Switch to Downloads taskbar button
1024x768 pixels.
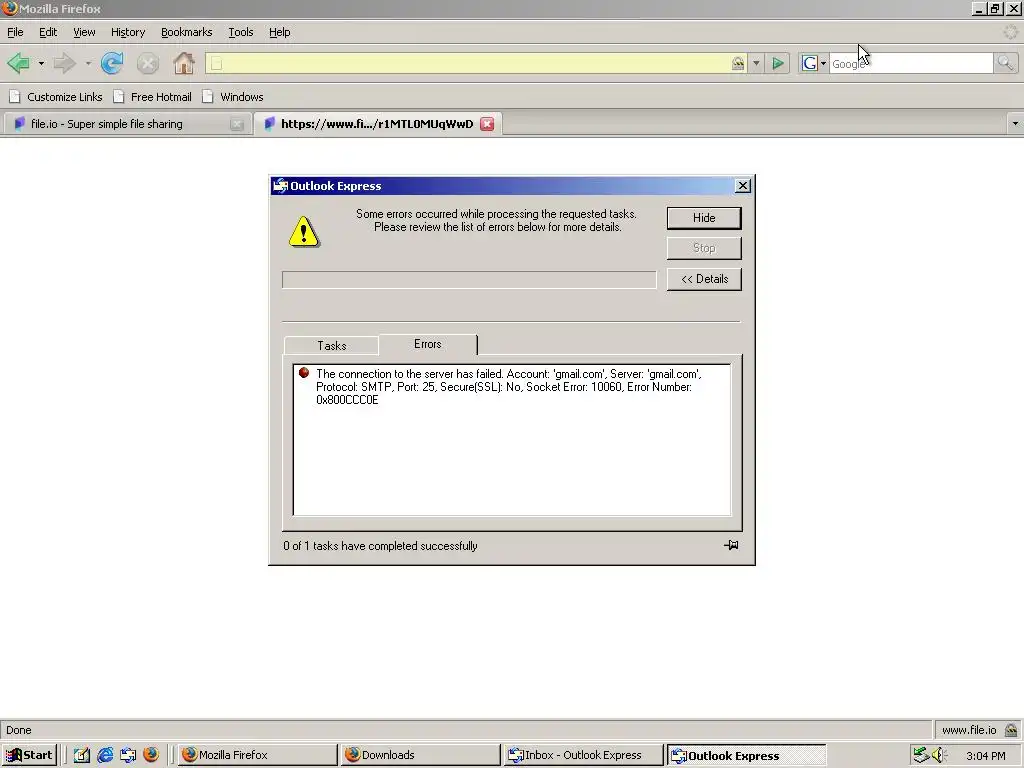point(420,755)
